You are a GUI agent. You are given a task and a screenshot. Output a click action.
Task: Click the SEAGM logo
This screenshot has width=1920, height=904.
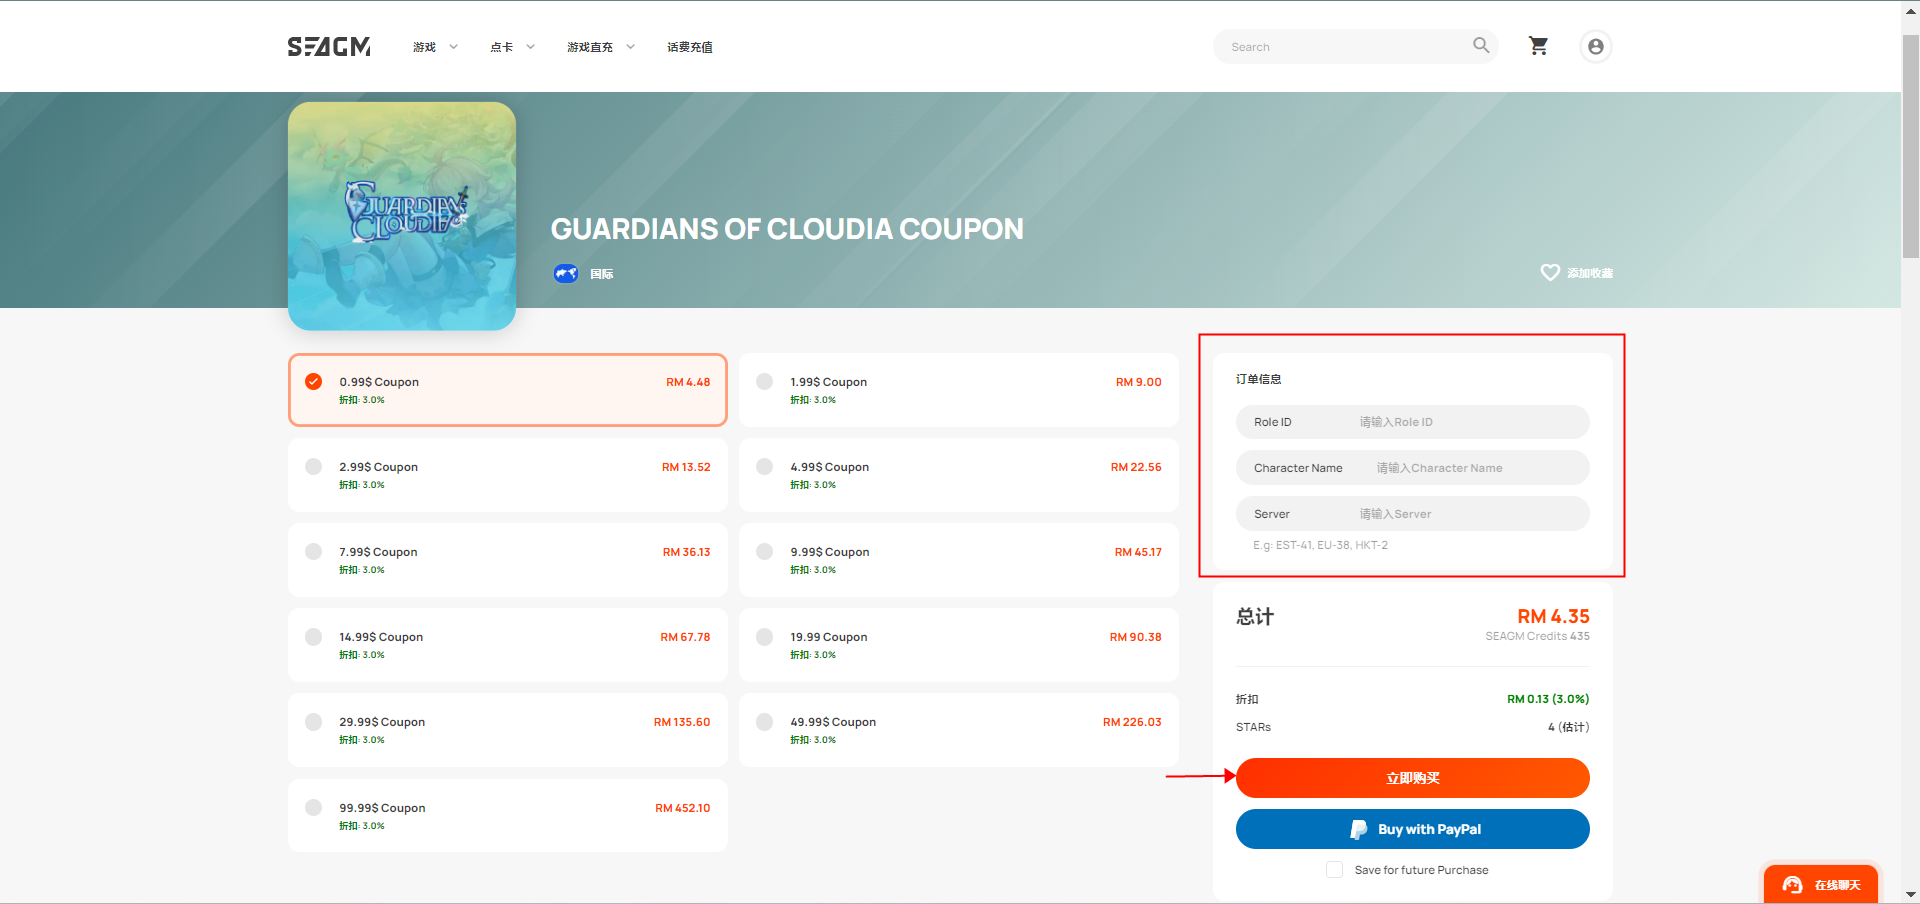coord(329,47)
